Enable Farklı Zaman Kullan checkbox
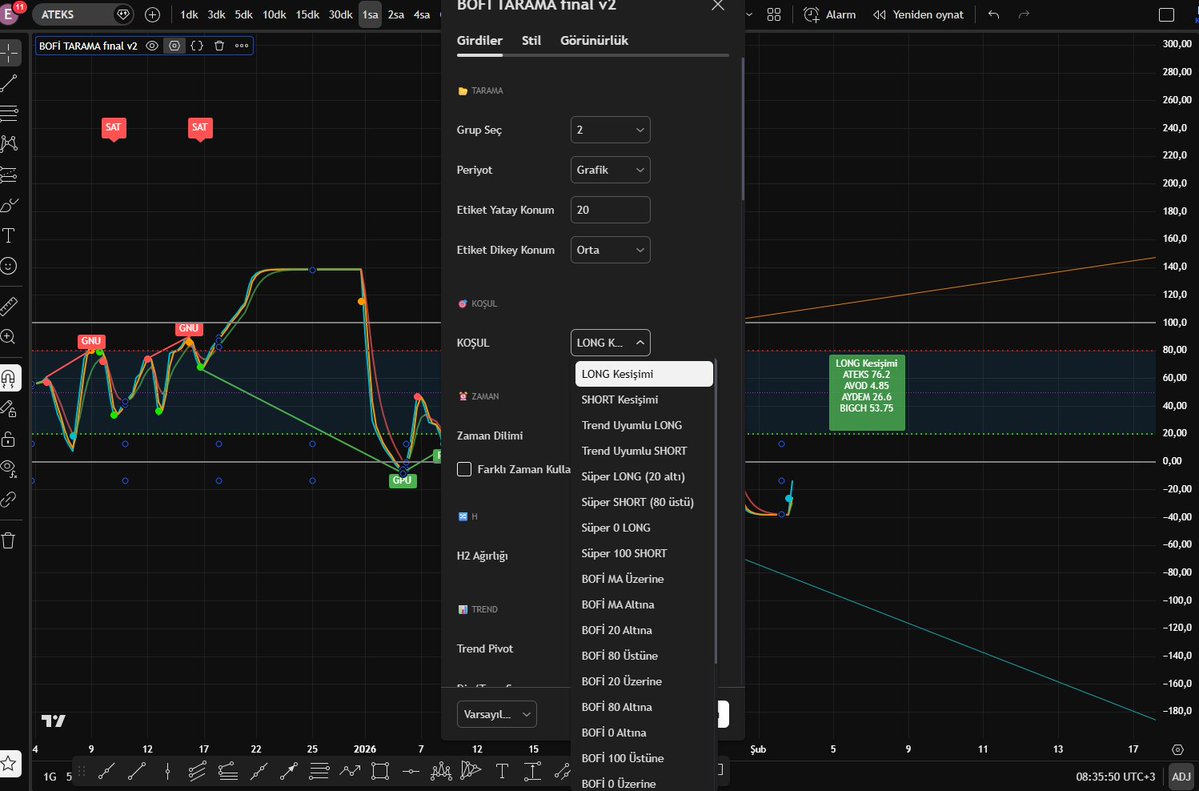 pyautogui.click(x=464, y=469)
